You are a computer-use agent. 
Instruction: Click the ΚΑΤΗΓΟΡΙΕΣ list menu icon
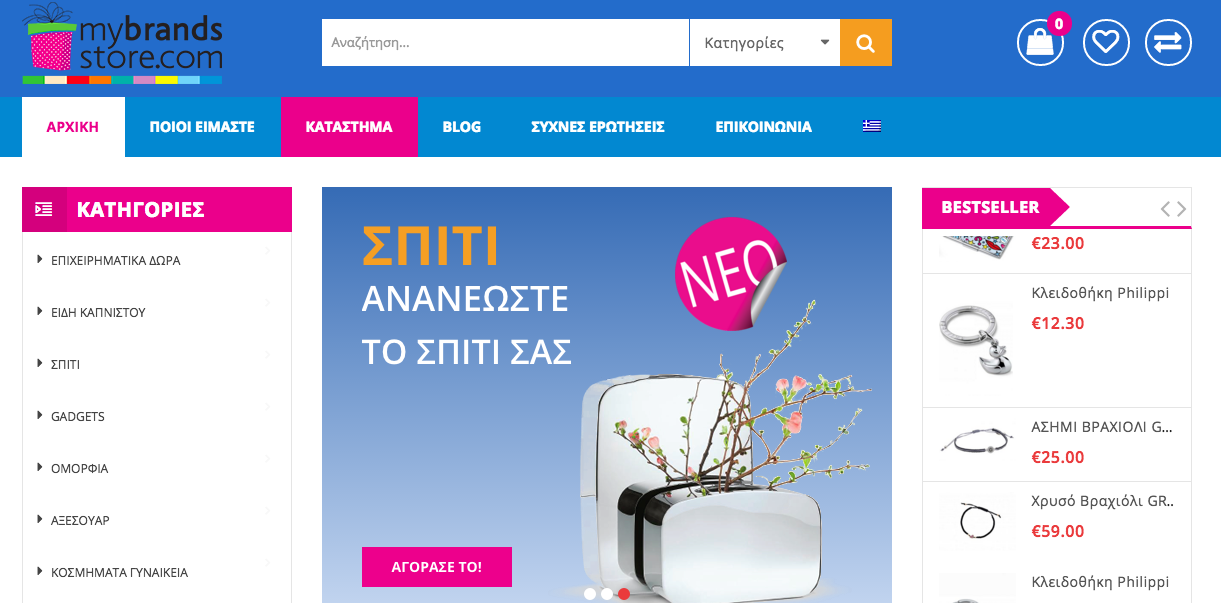44,209
